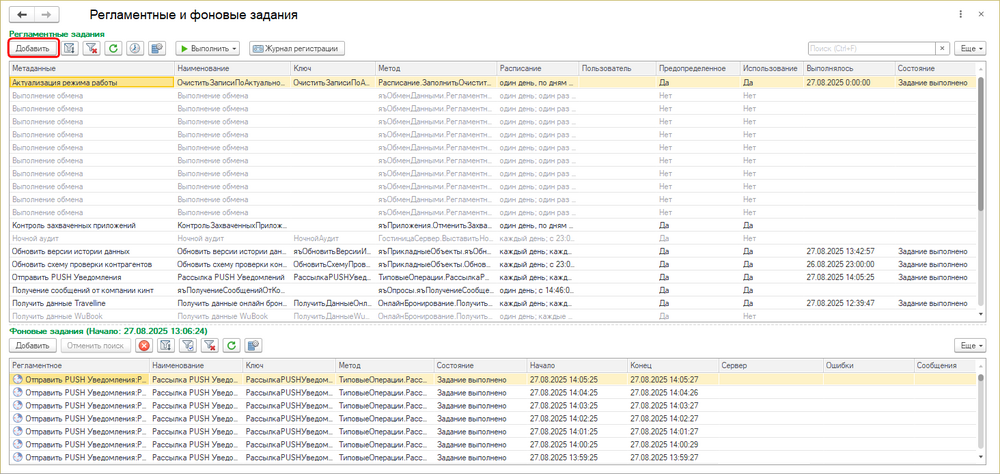Click Добавить in background jobs section
Viewport: 1000px width, 474px height.
(x=33, y=345)
